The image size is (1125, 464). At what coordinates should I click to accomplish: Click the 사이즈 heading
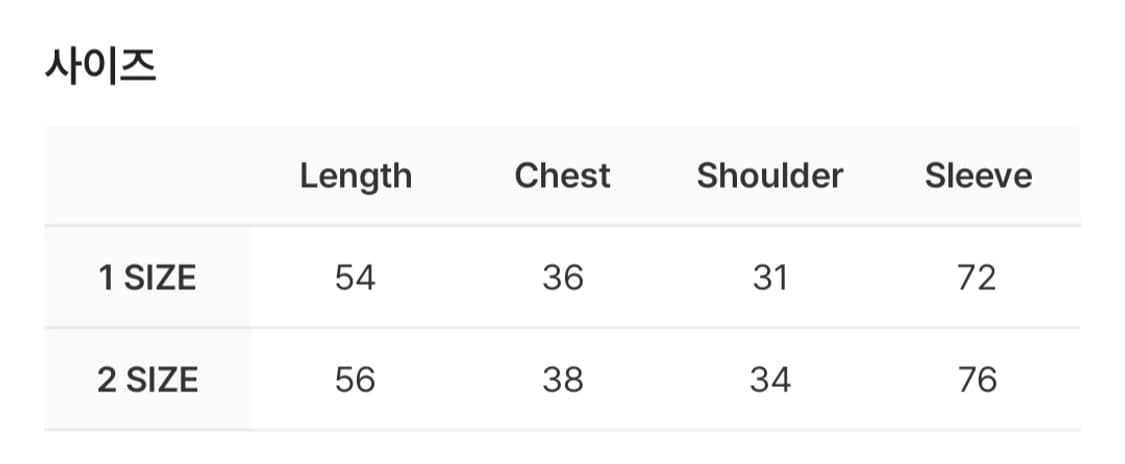pyautogui.click(x=101, y=68)
